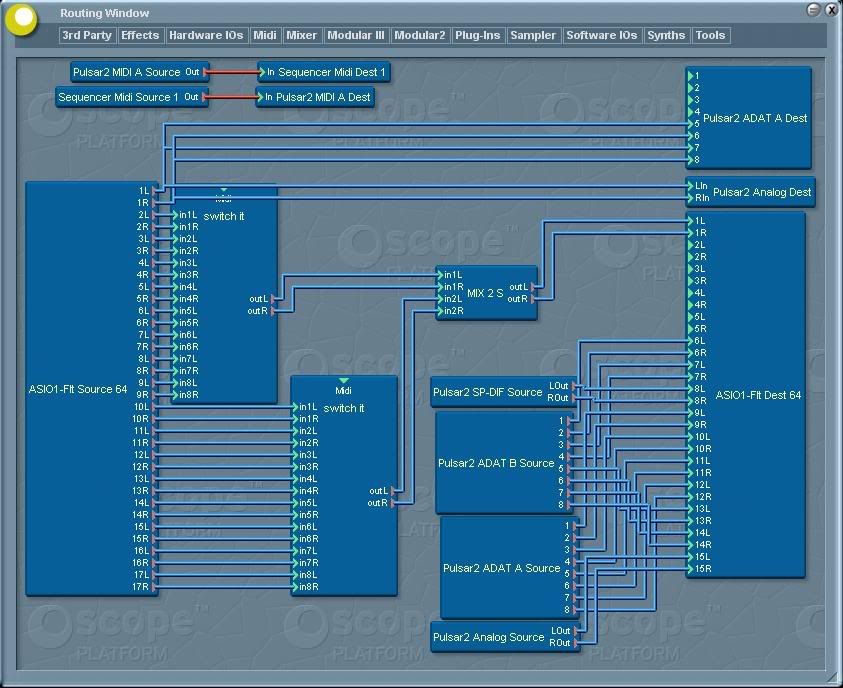Viewport: 843px width, 688px height.
Task: Click input 8 arrow on Pulsar2 ADAT A Dest
Action: (690, 160)
